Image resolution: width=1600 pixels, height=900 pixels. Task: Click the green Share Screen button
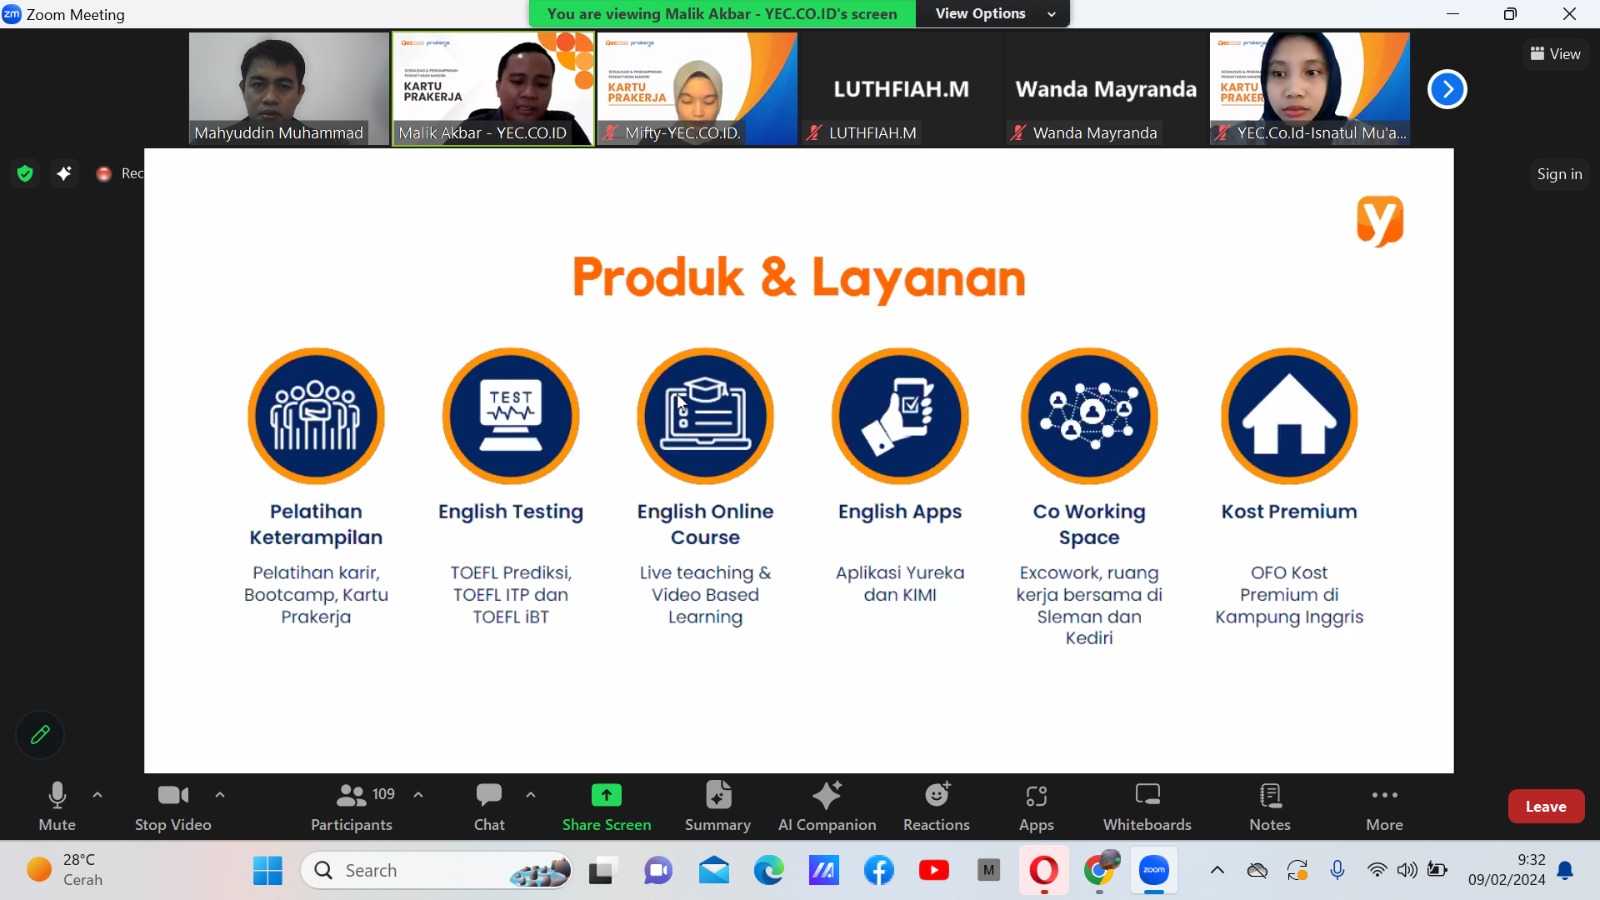[x=606, y=806]
